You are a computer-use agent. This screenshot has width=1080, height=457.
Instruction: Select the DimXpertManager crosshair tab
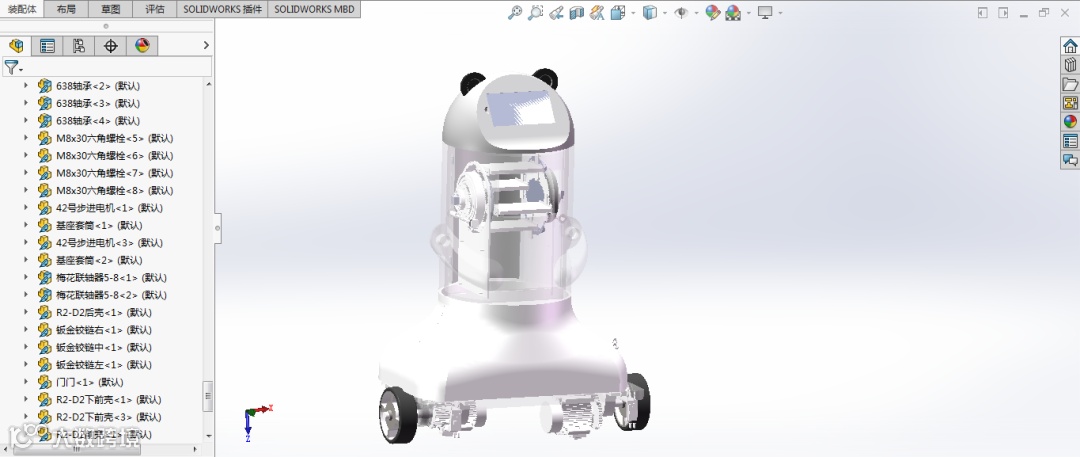point(110,46)
